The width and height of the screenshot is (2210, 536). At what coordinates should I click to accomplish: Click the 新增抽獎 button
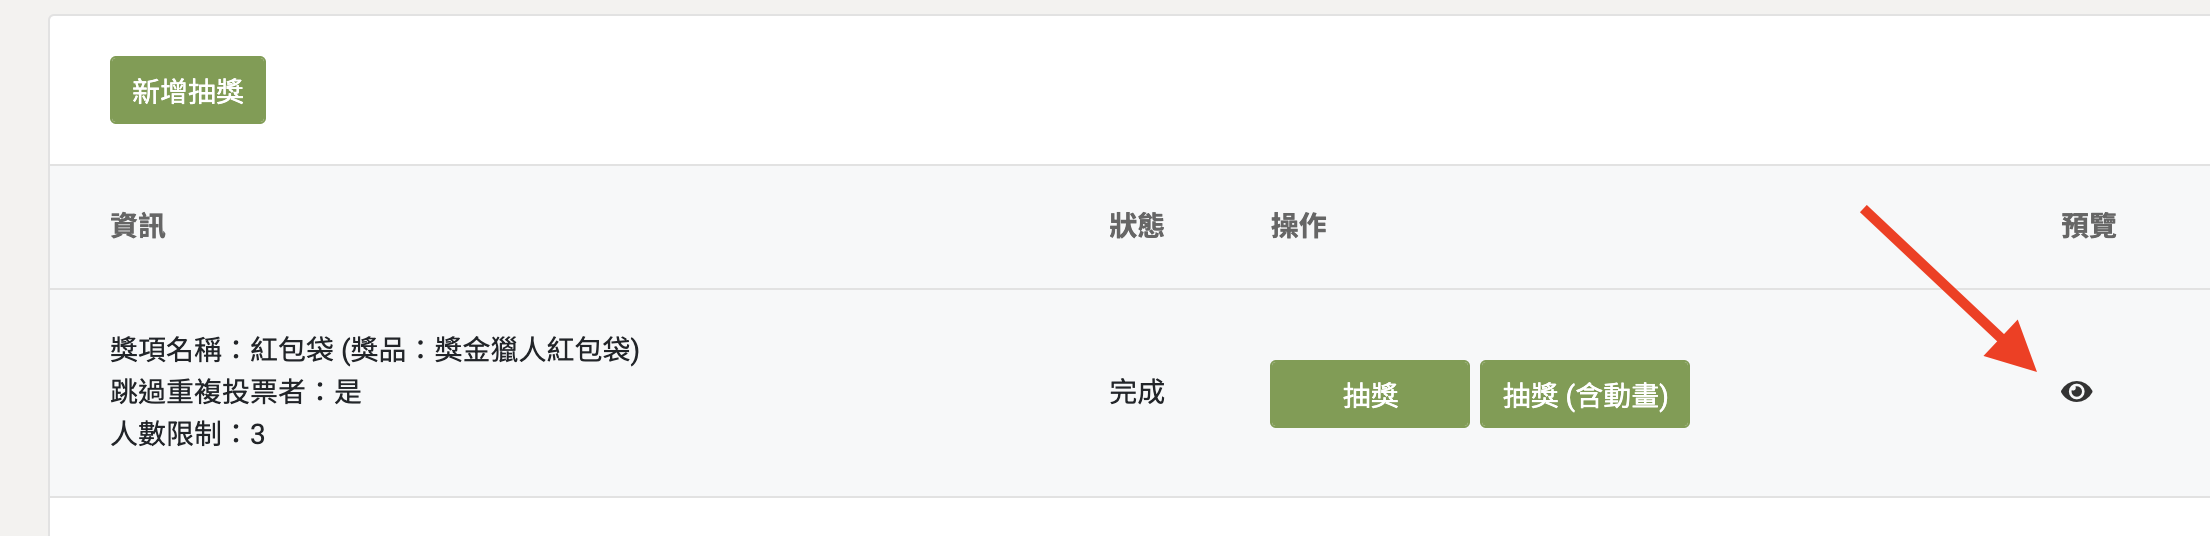pyautogui.click(x=188, y=90)
